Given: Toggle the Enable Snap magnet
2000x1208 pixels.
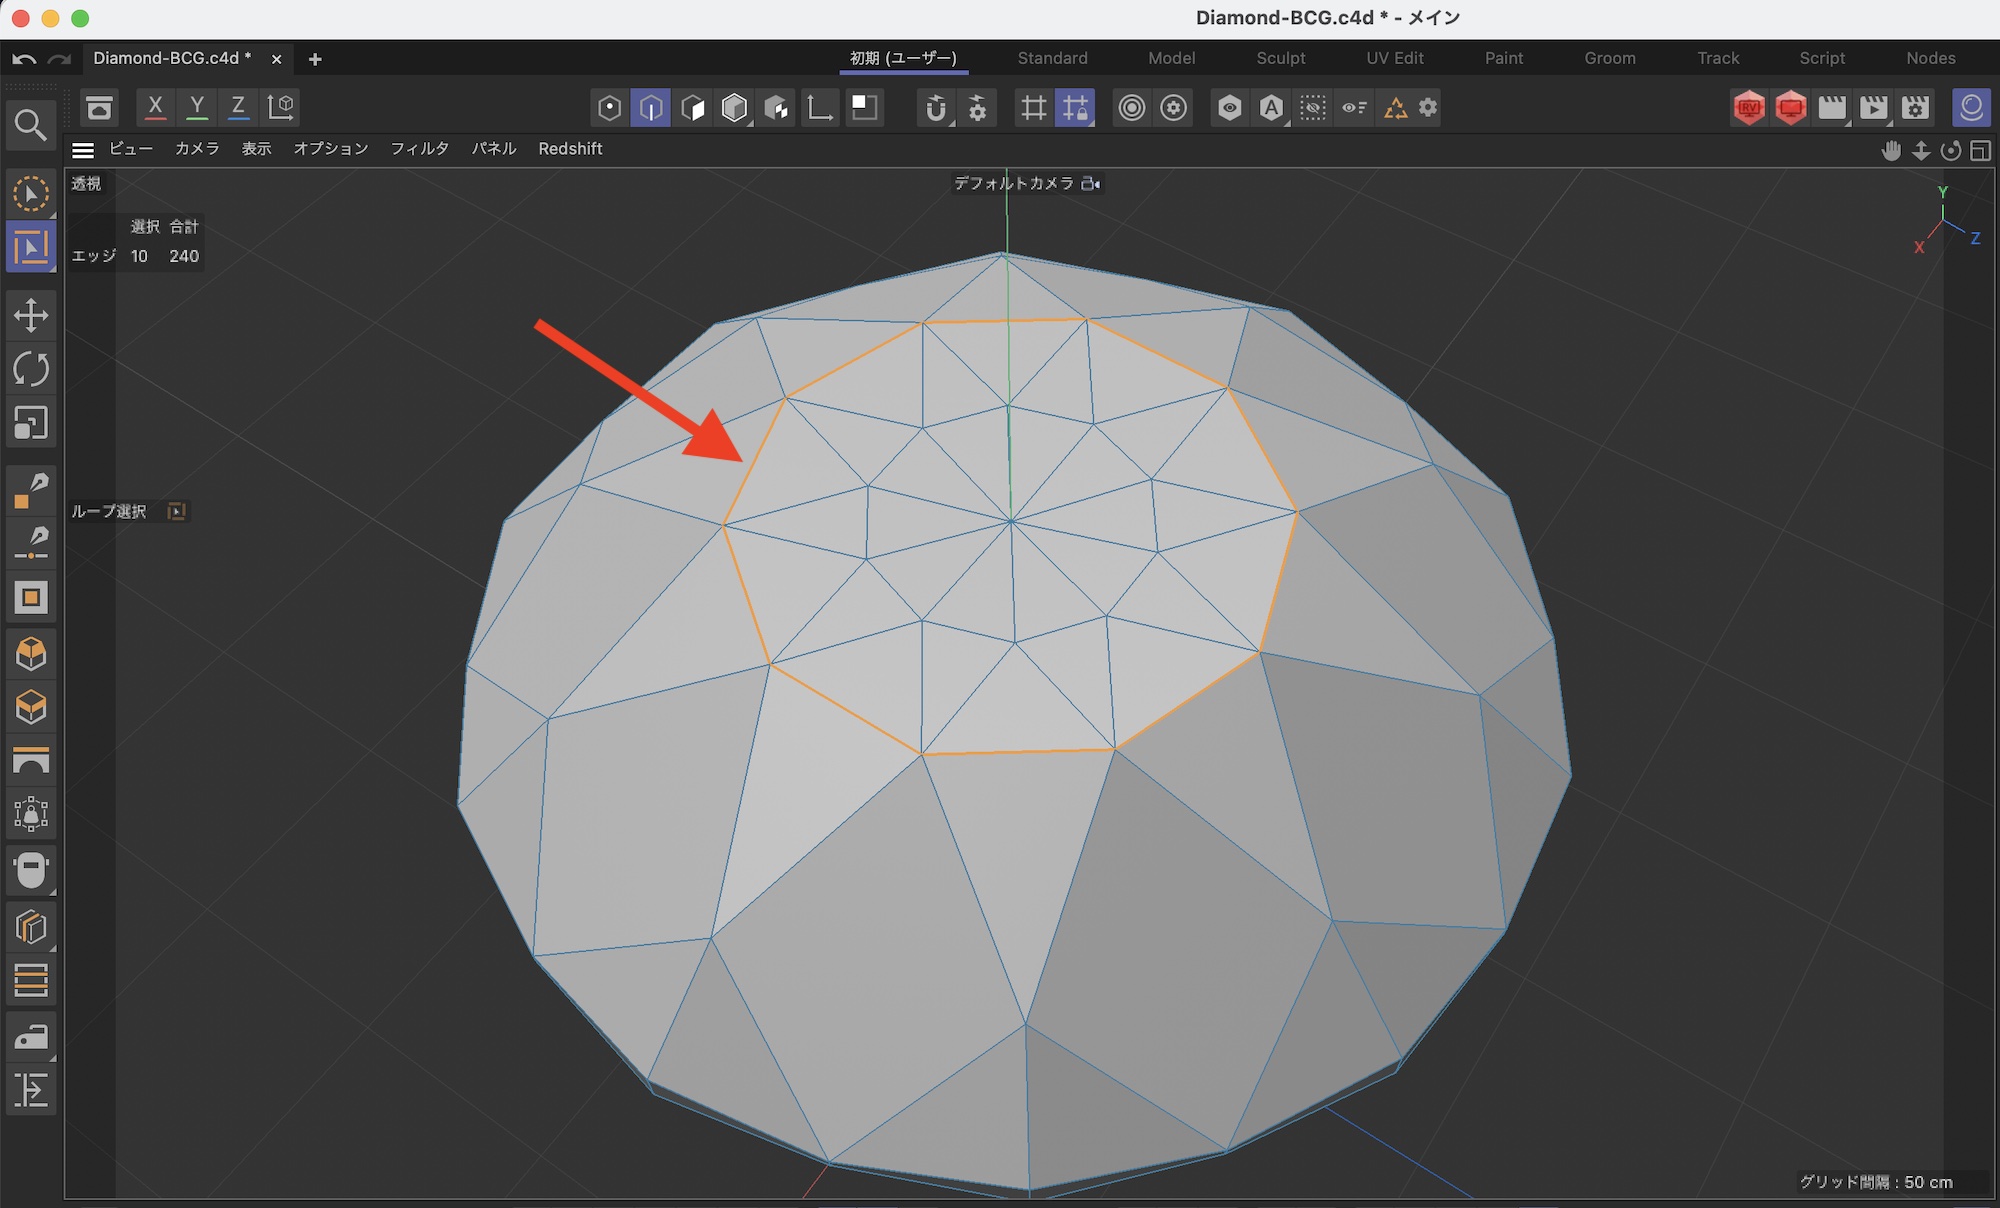Looking at the screenshot, I should point(935,108).
